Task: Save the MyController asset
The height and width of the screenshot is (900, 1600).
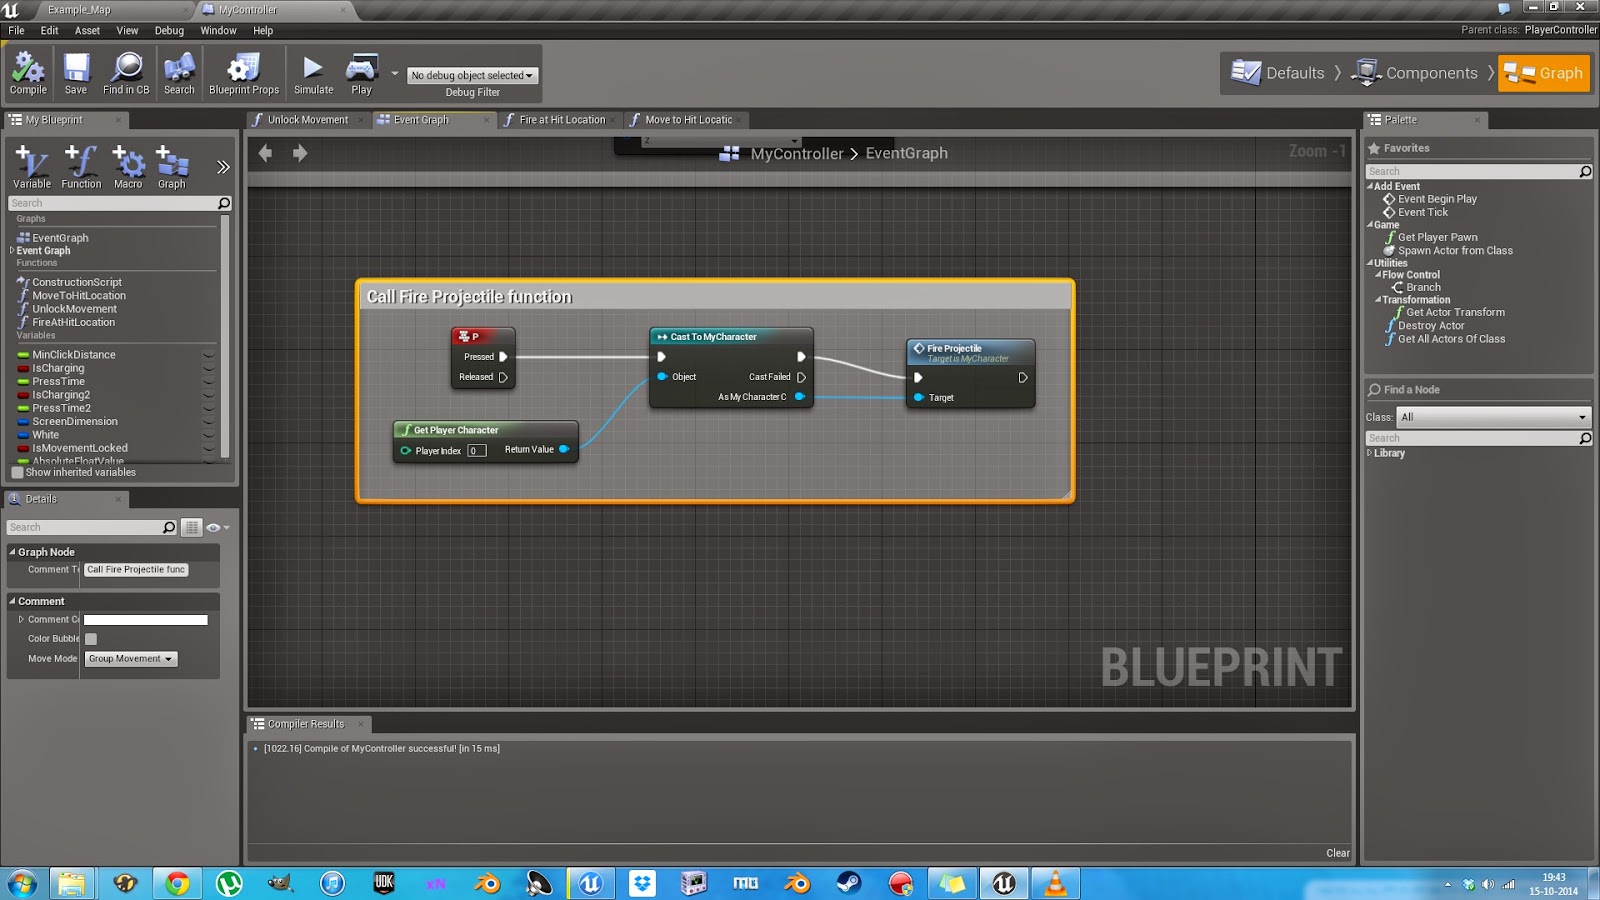Action: point(75,72)
